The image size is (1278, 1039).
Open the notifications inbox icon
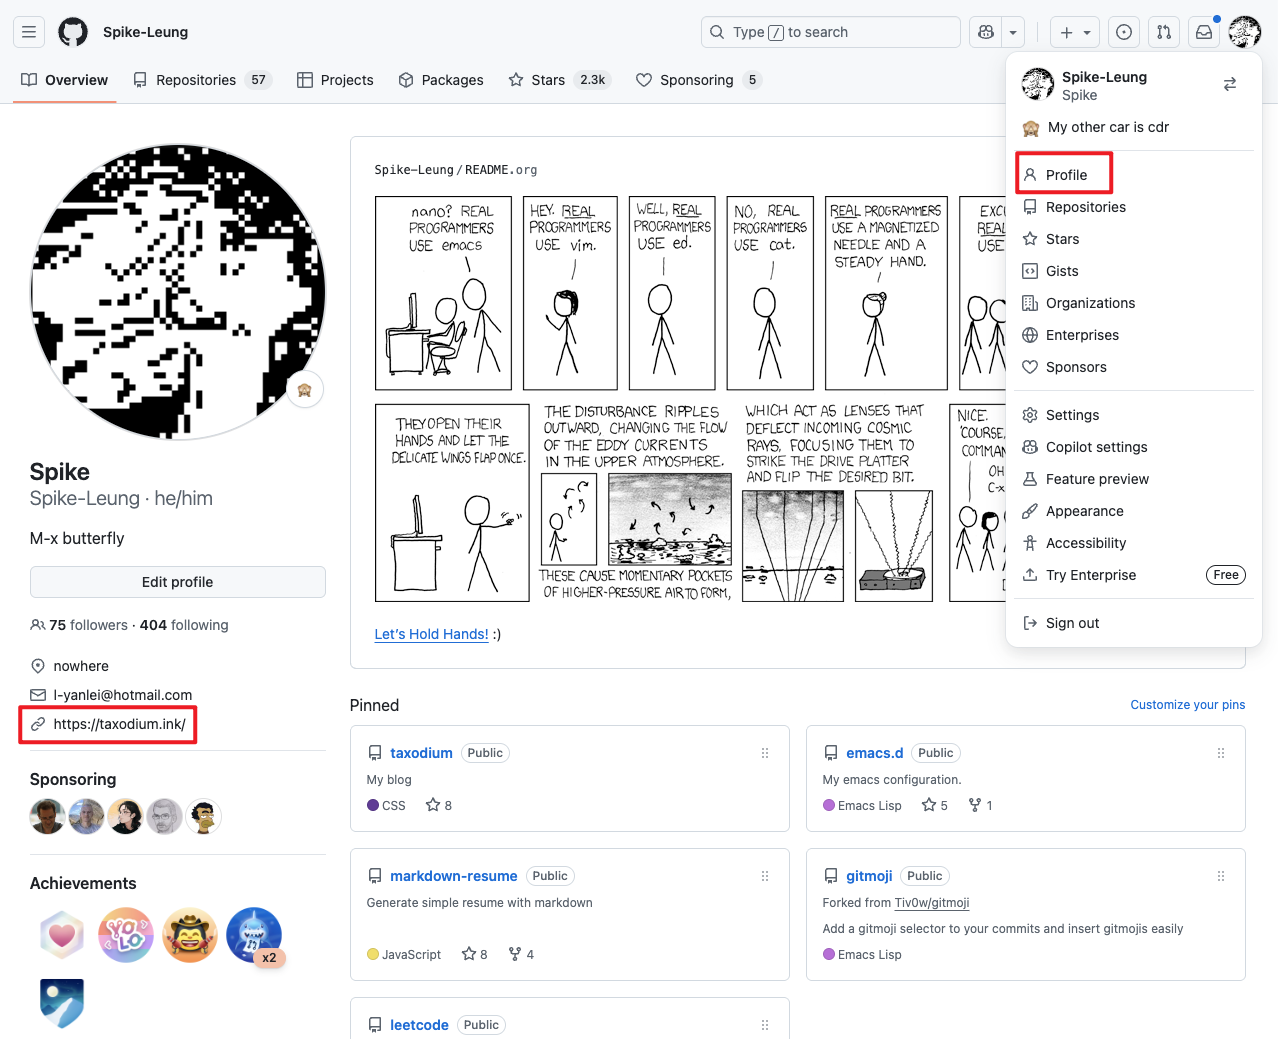tap(1204, 32)
